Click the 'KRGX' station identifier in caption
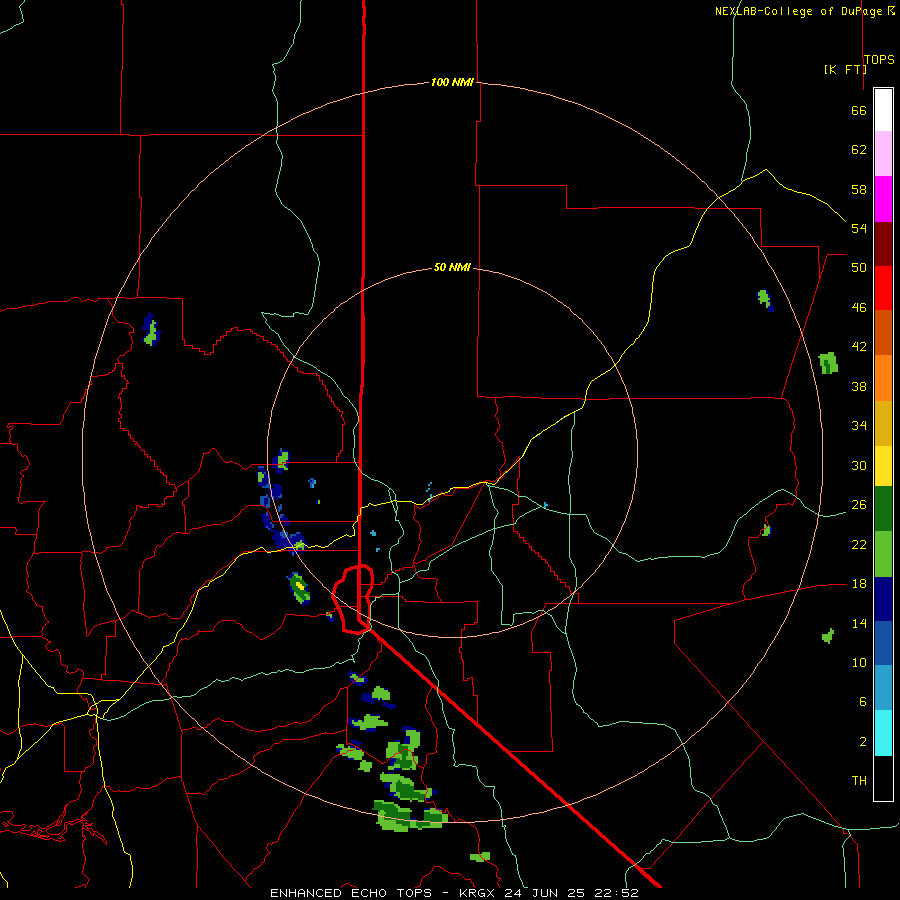Screen dimensions: 900x900 click(476, 893)
